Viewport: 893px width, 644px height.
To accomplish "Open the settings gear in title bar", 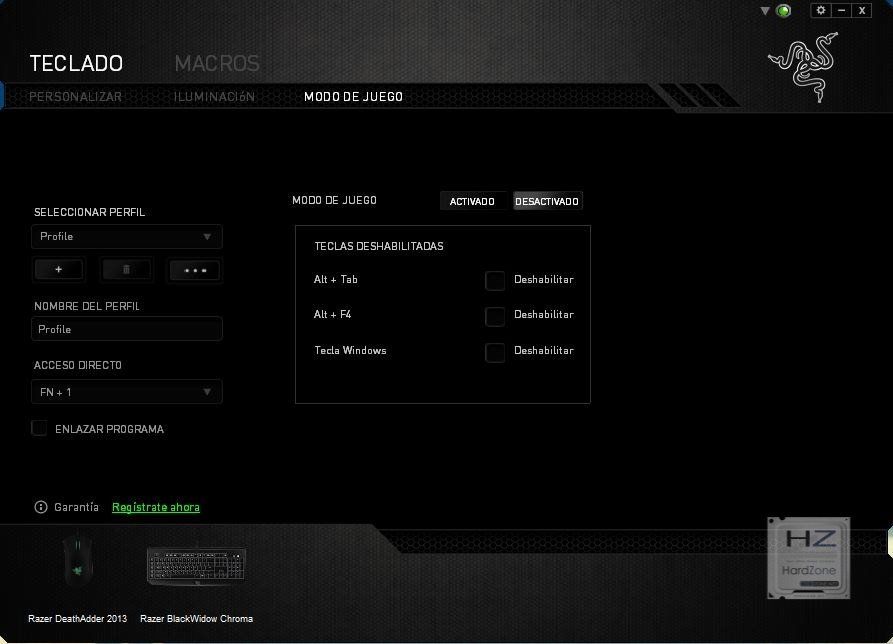I will 821,10.
